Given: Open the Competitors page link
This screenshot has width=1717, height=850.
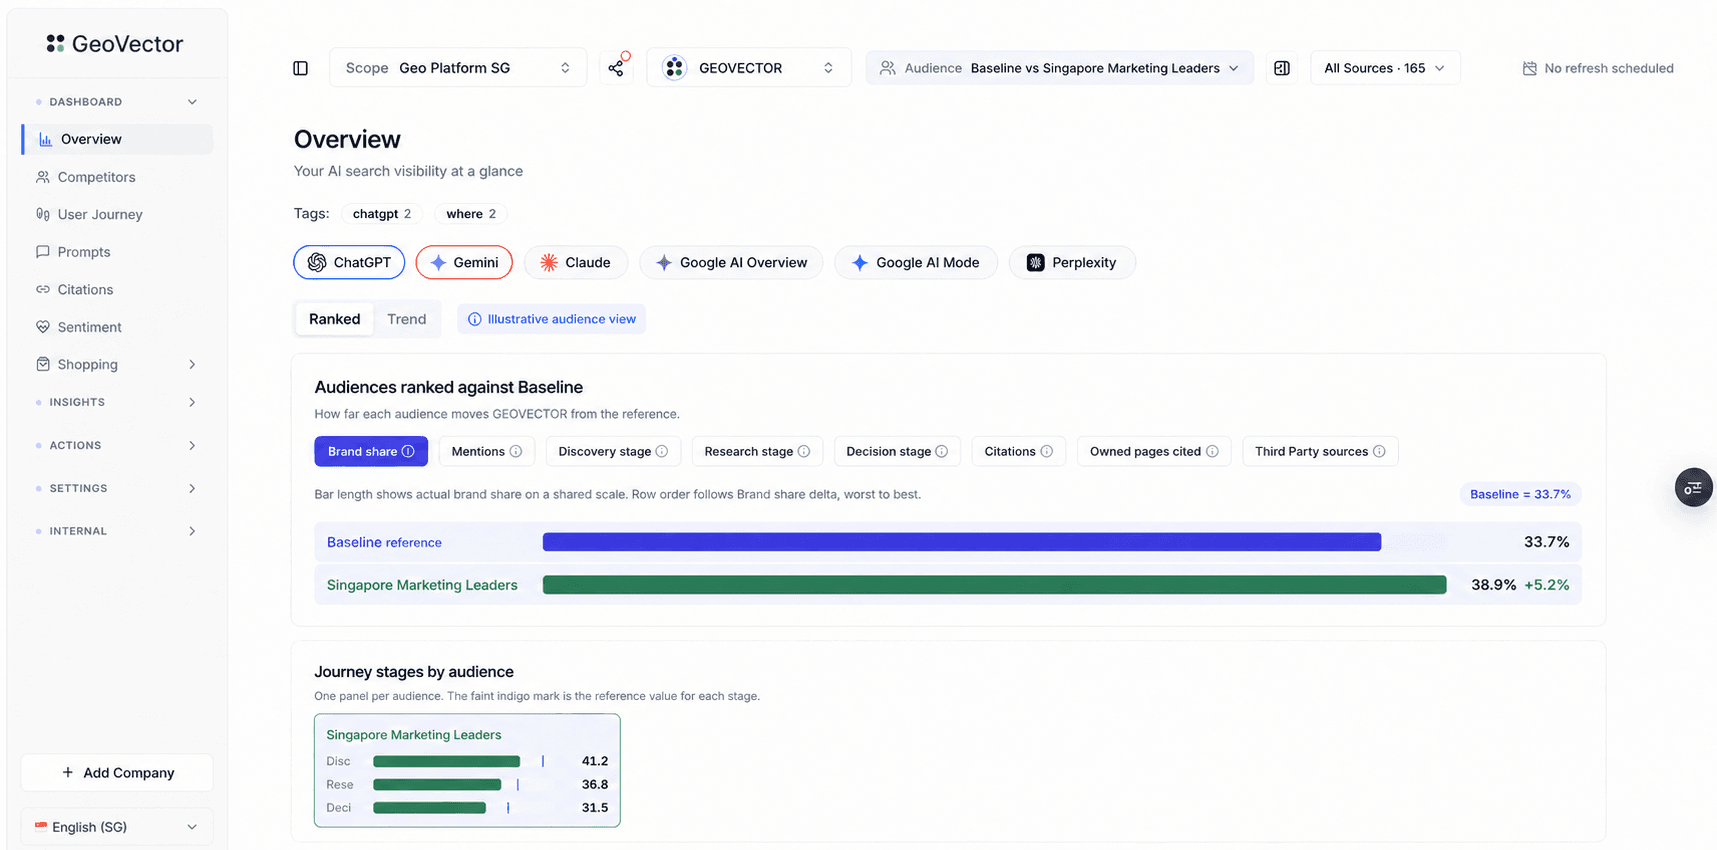Looking at the screenshot, I should coord(96,177).
